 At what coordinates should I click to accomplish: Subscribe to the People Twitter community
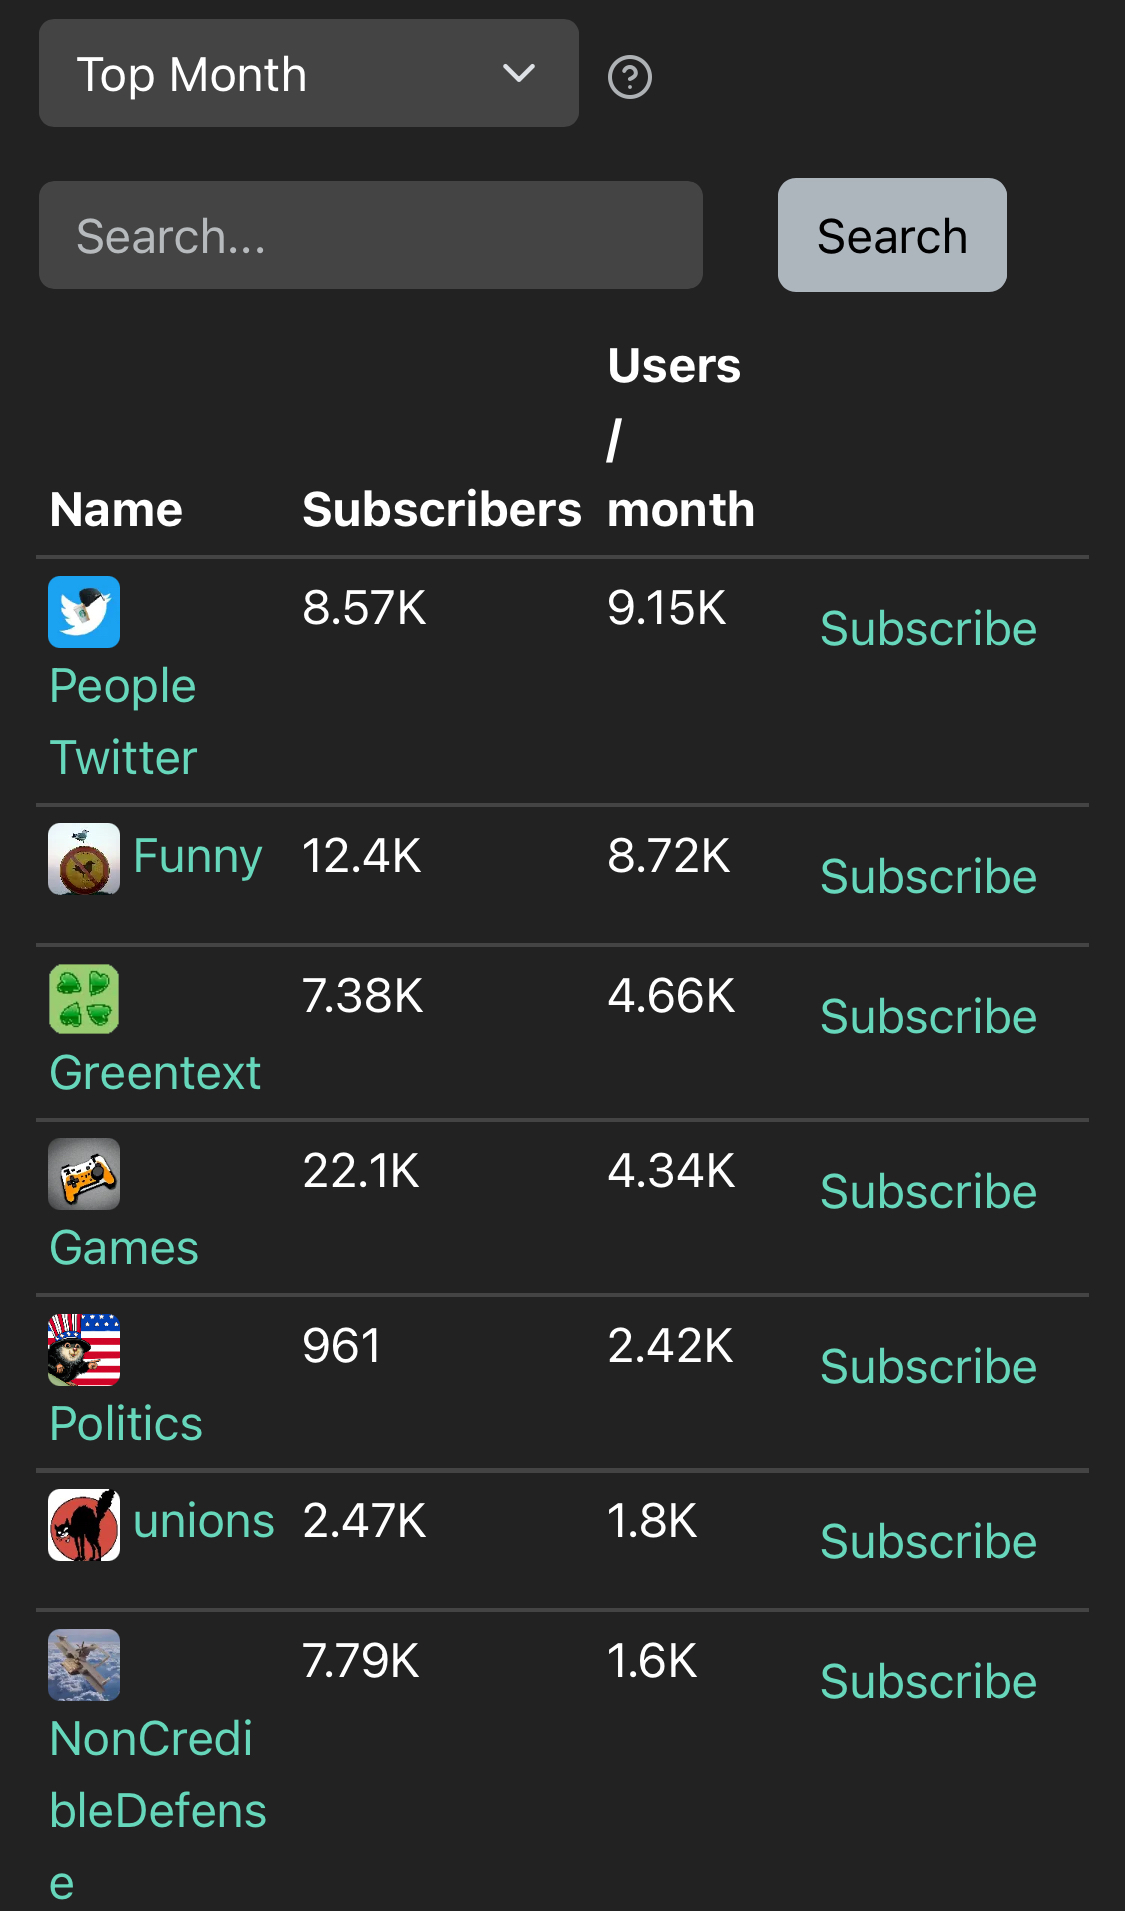pyautogui.click(x=928, y=629)
